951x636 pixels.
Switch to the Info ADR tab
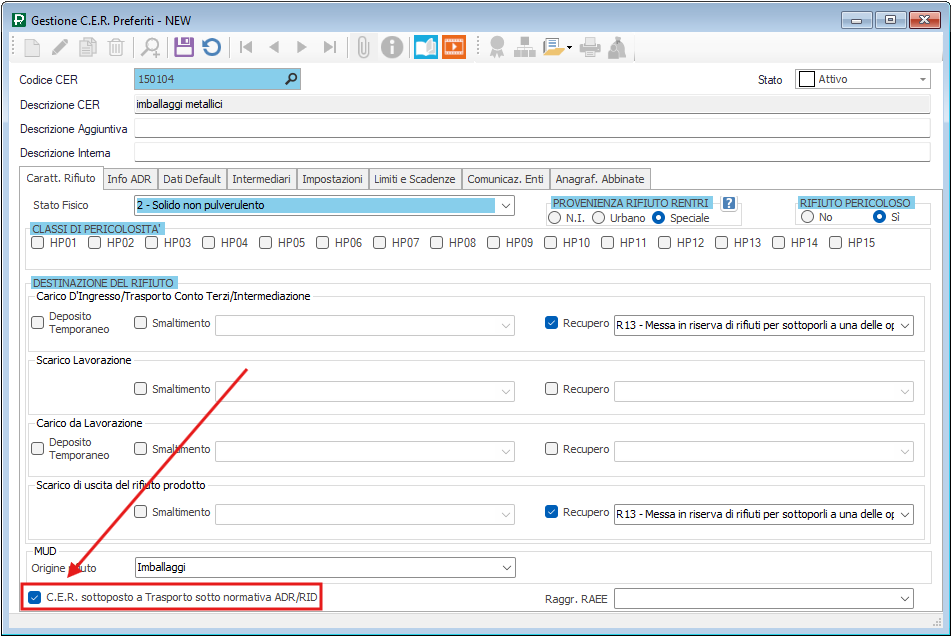point(129,179)
